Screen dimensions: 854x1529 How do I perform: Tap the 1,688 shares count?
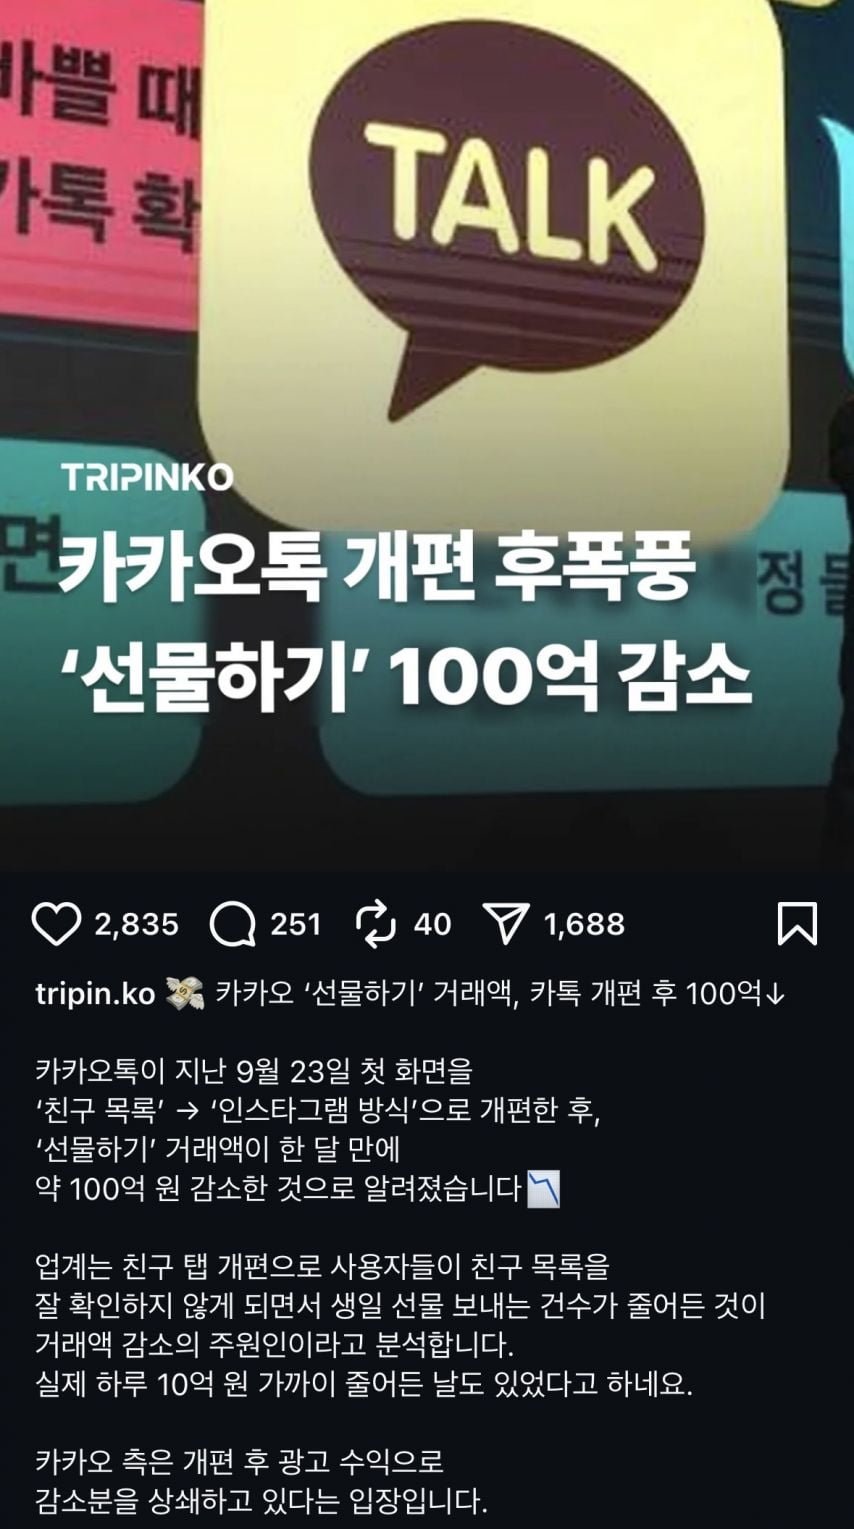tap(584, 924)
